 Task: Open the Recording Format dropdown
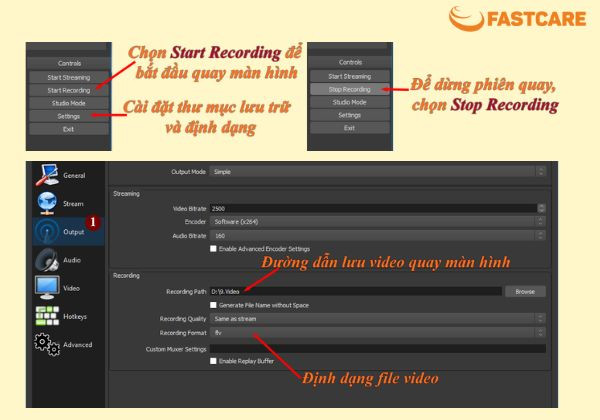coord(377,333)
